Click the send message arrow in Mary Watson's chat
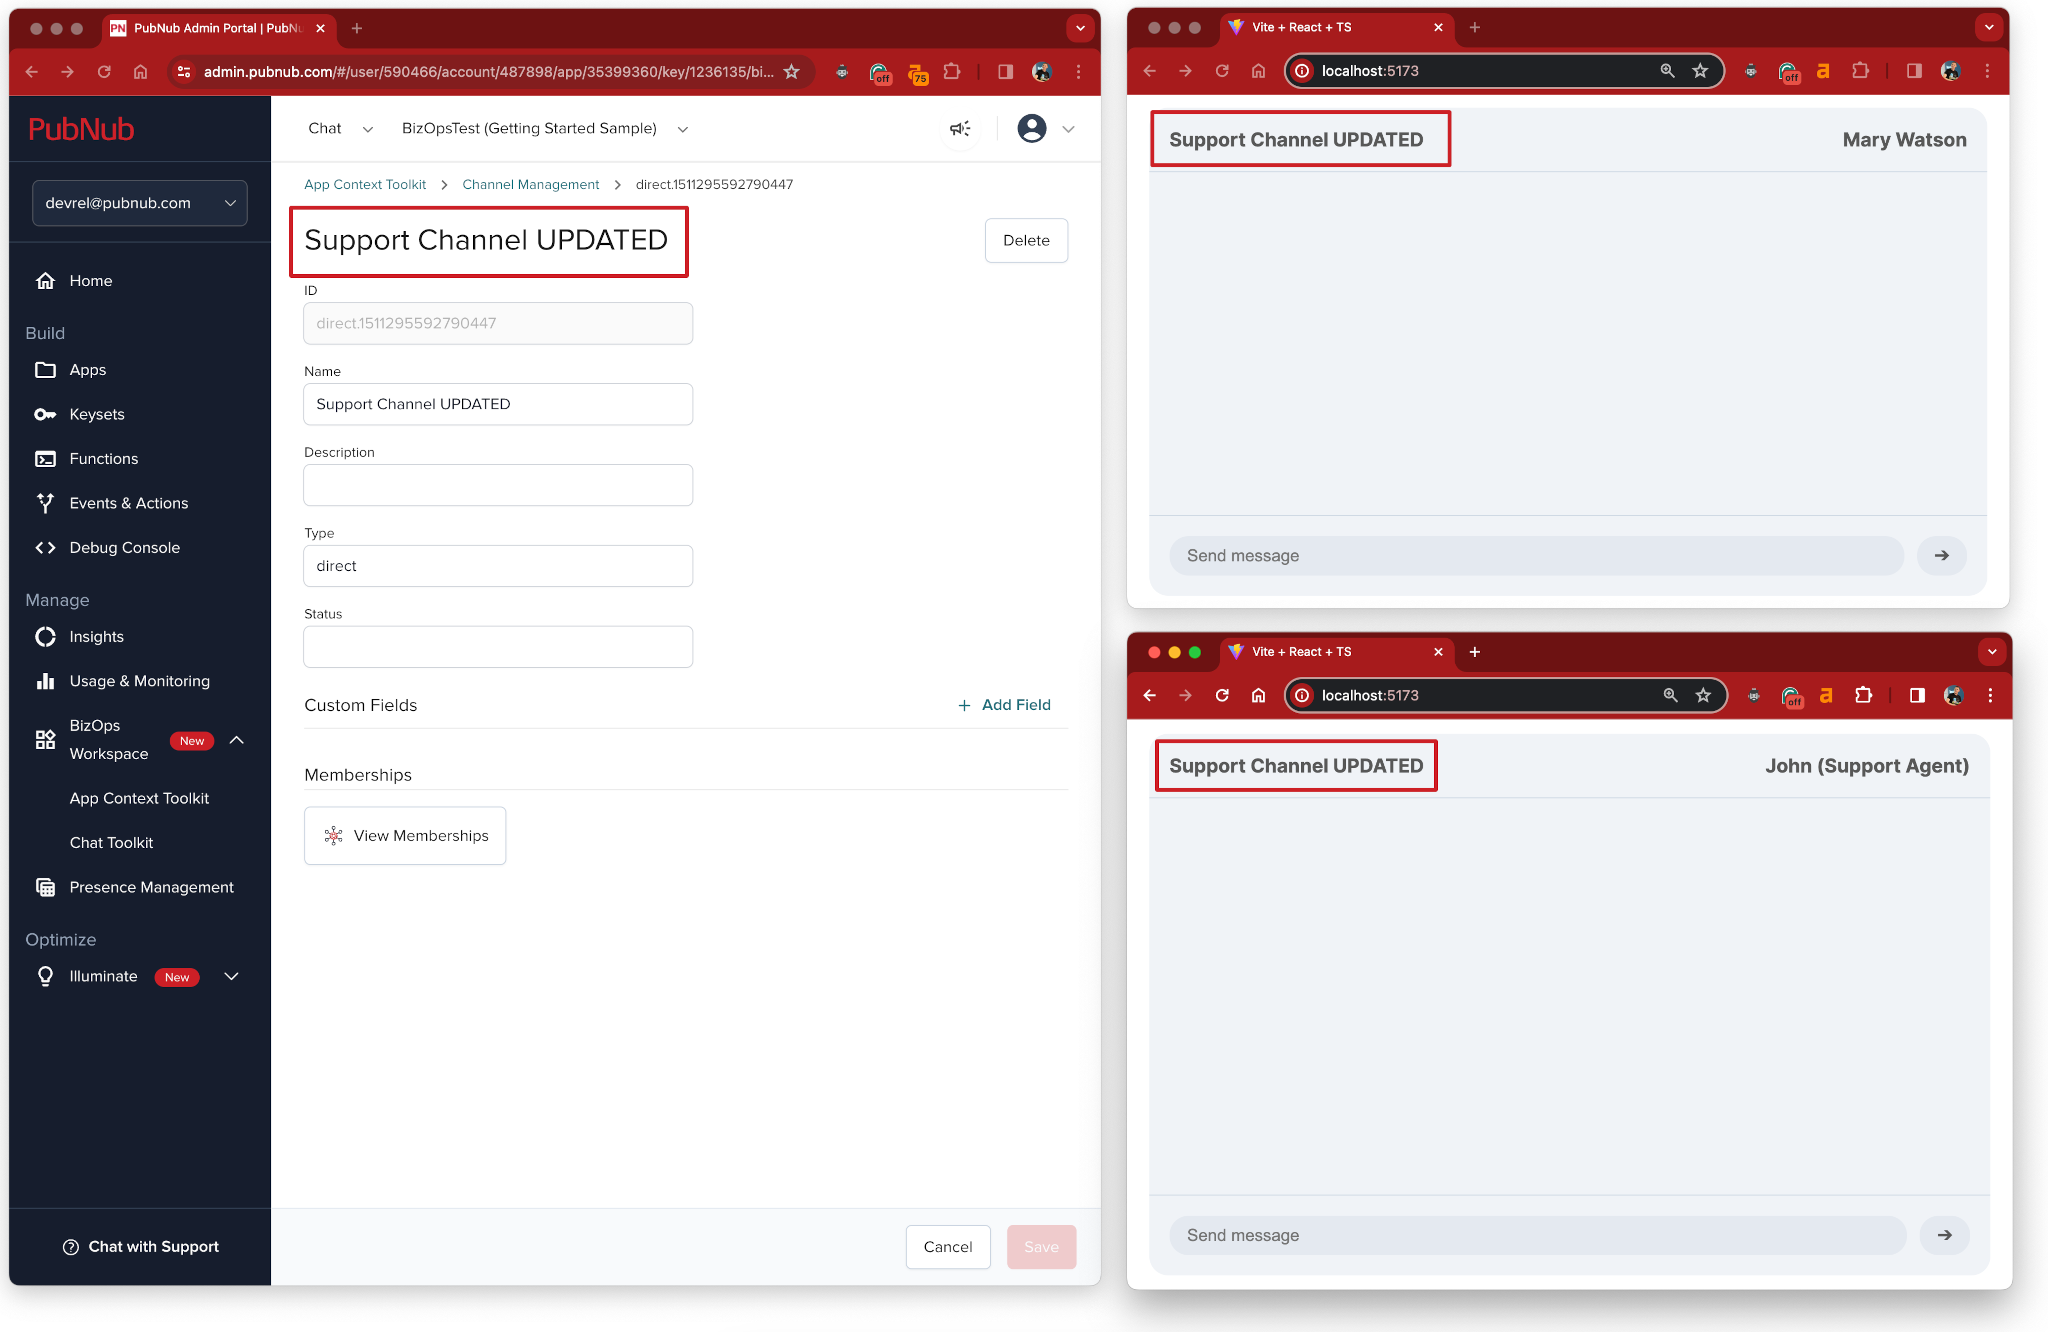The width and height of the screenshot is (2048, 1332). [1940, 555]
